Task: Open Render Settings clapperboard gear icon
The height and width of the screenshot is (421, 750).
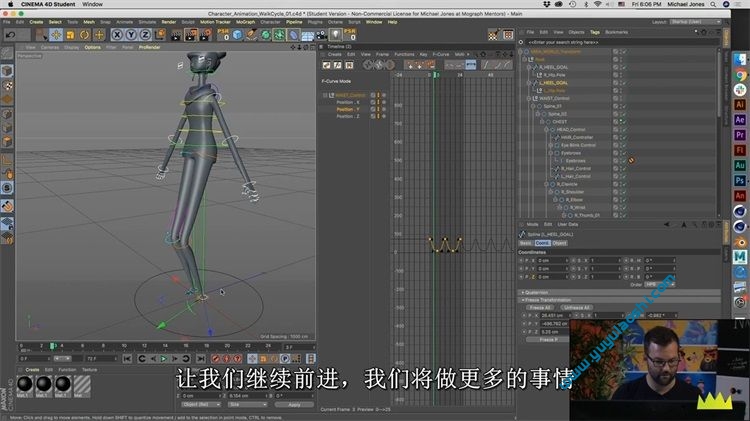Action: (x=206, y=35)
